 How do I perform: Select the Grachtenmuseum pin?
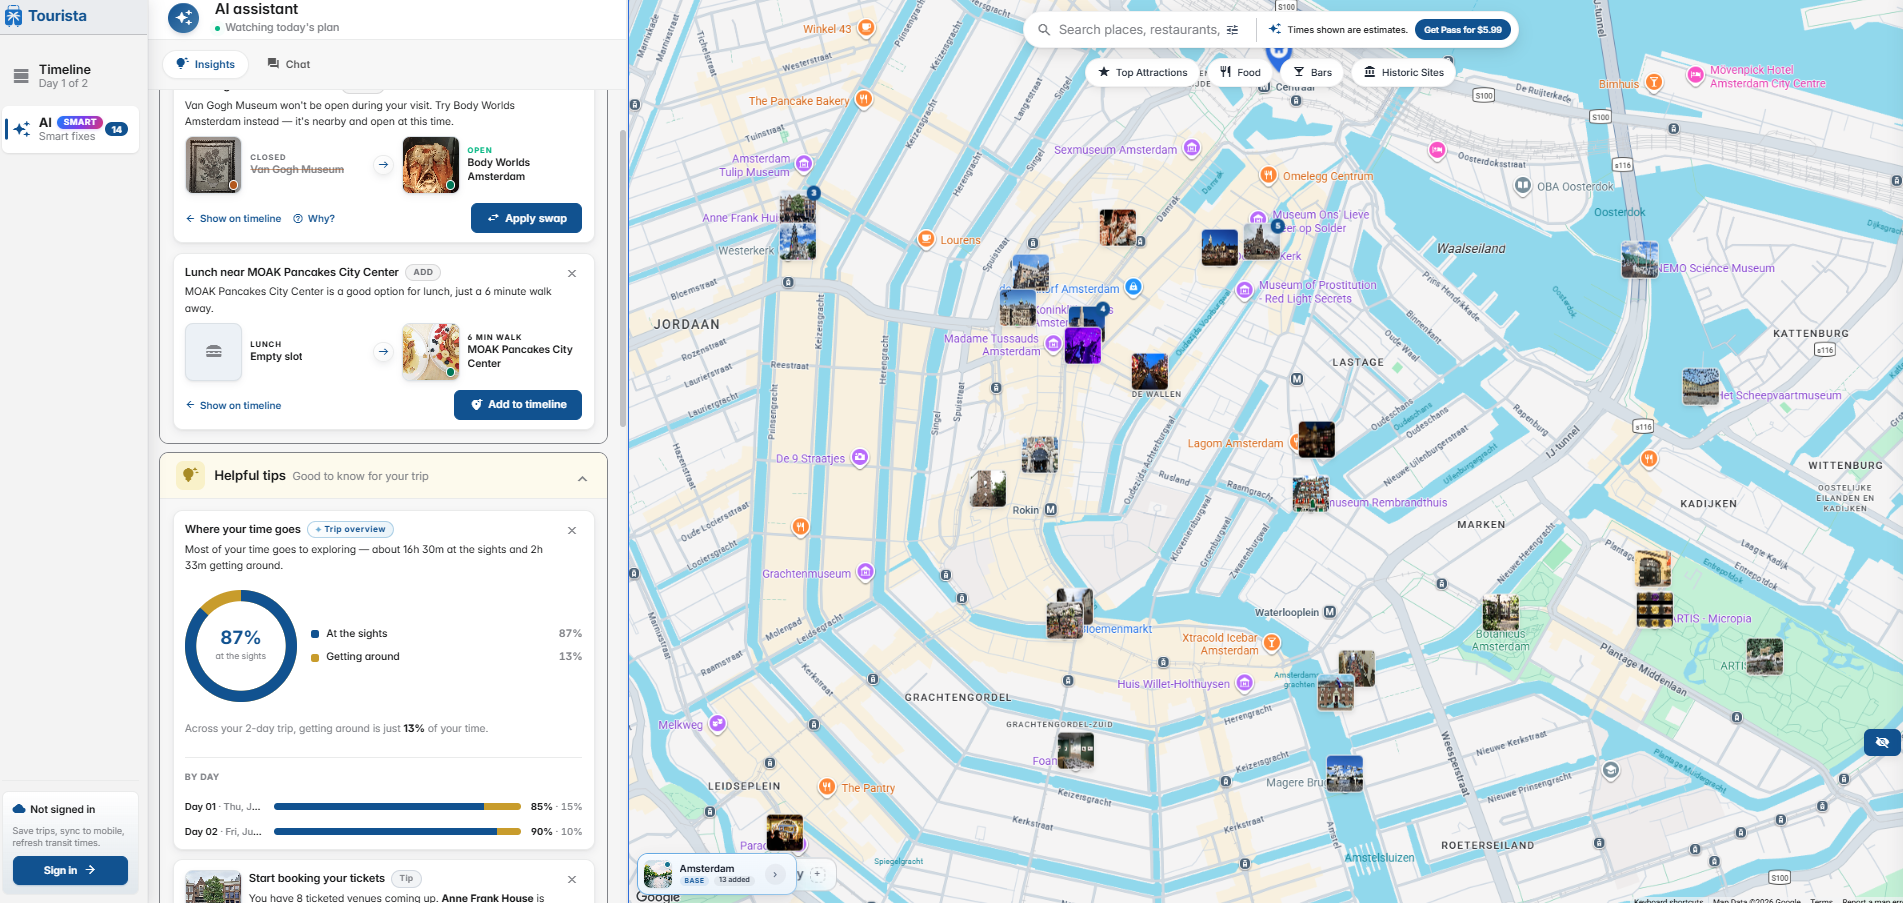click(865, 572)
